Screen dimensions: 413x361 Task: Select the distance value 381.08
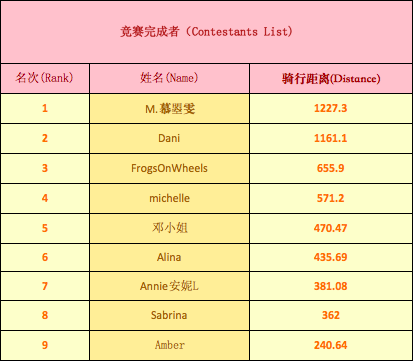click(331, 286)
